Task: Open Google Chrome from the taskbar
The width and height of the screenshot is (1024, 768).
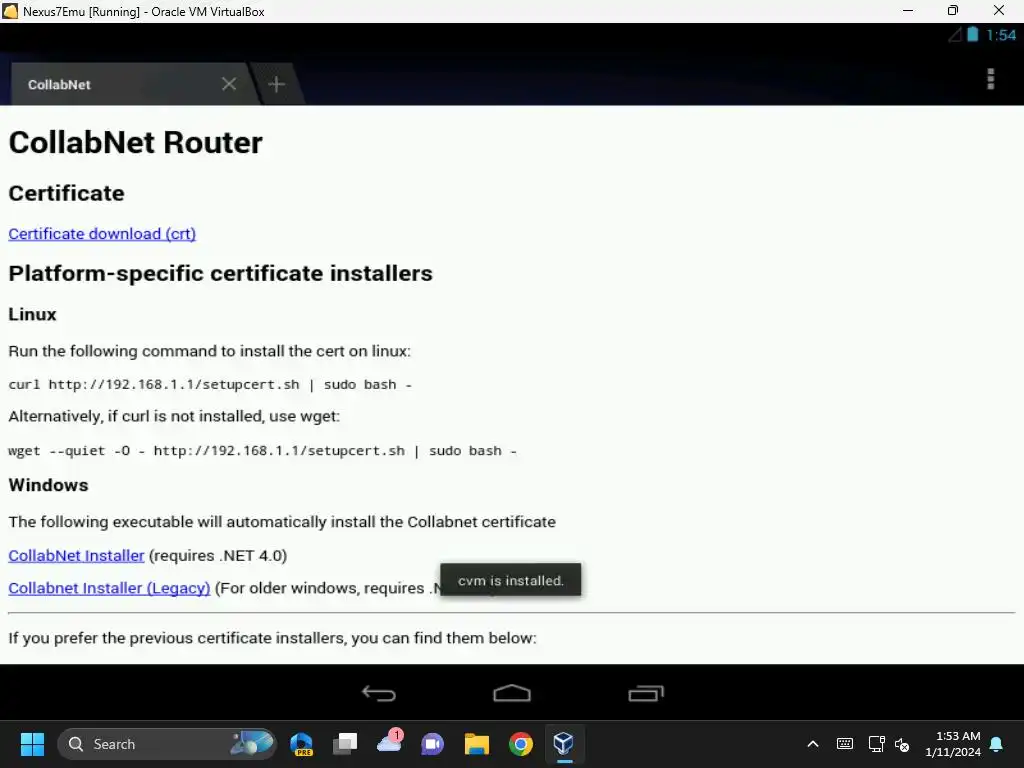Action: click(520, 744)
